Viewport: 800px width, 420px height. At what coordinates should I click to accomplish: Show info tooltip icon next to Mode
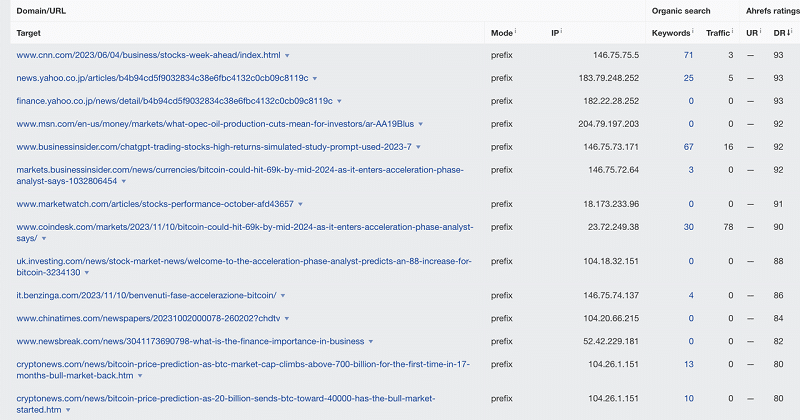tap(515, 31)
